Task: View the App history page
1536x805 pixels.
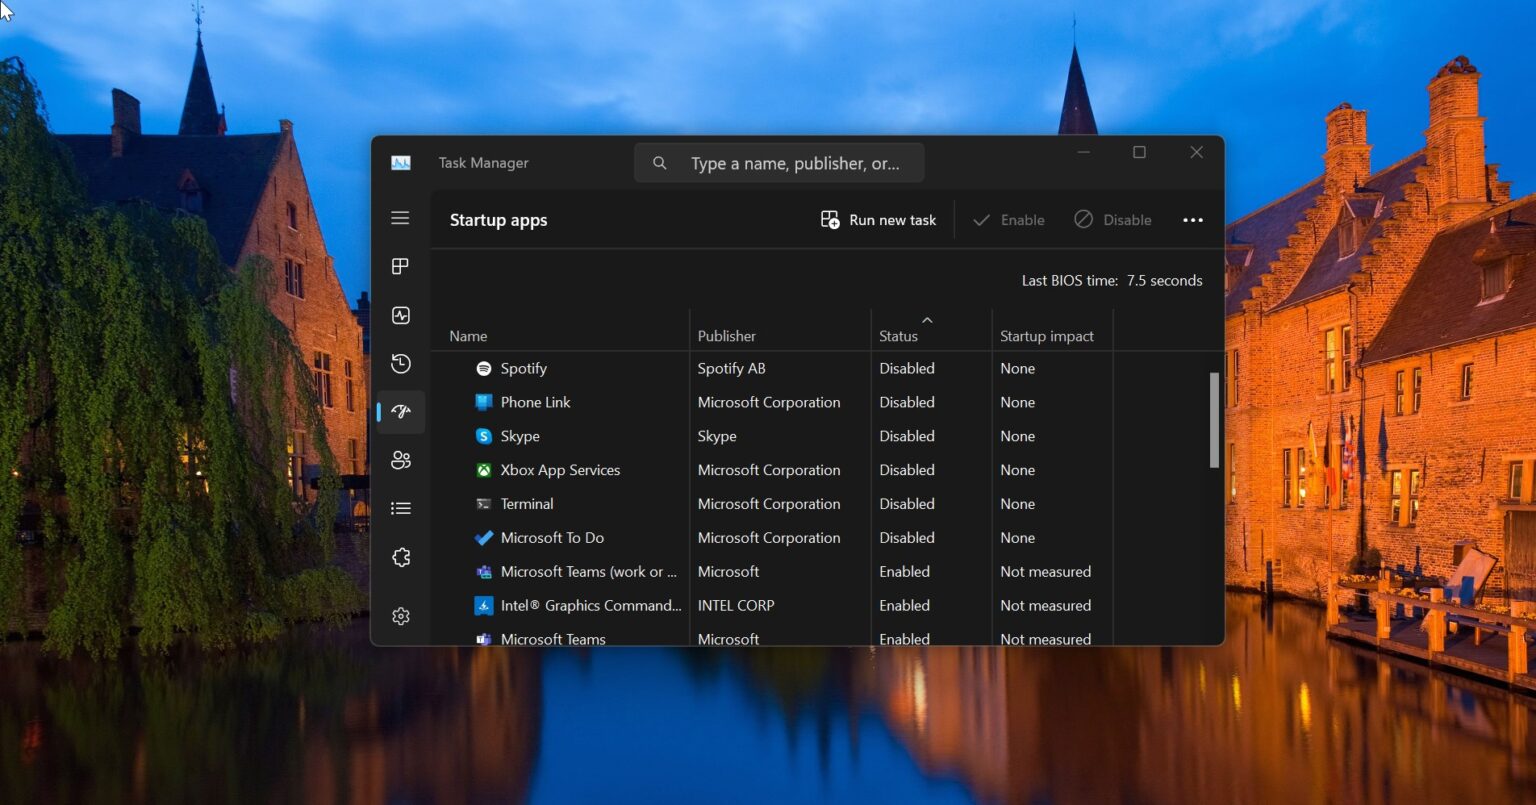Action: (400, 364)
